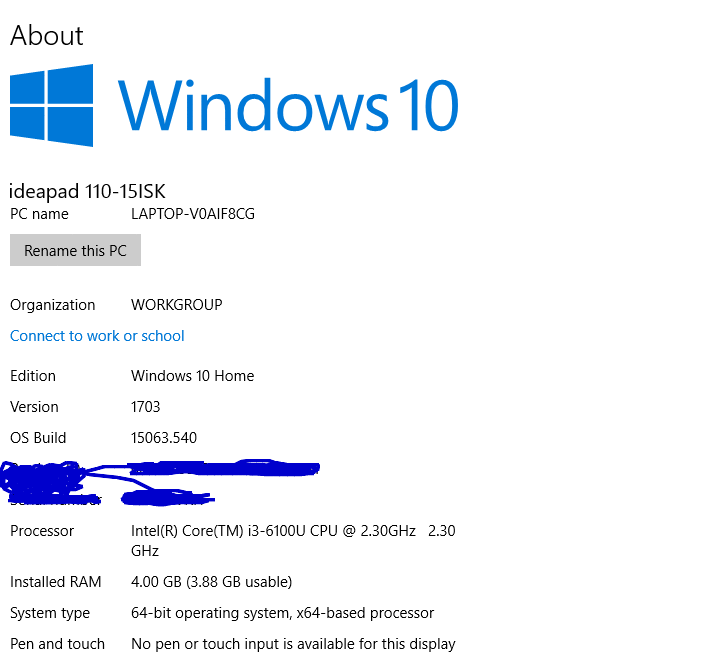Select the 64-bit operating system value

tap(282, 613)
